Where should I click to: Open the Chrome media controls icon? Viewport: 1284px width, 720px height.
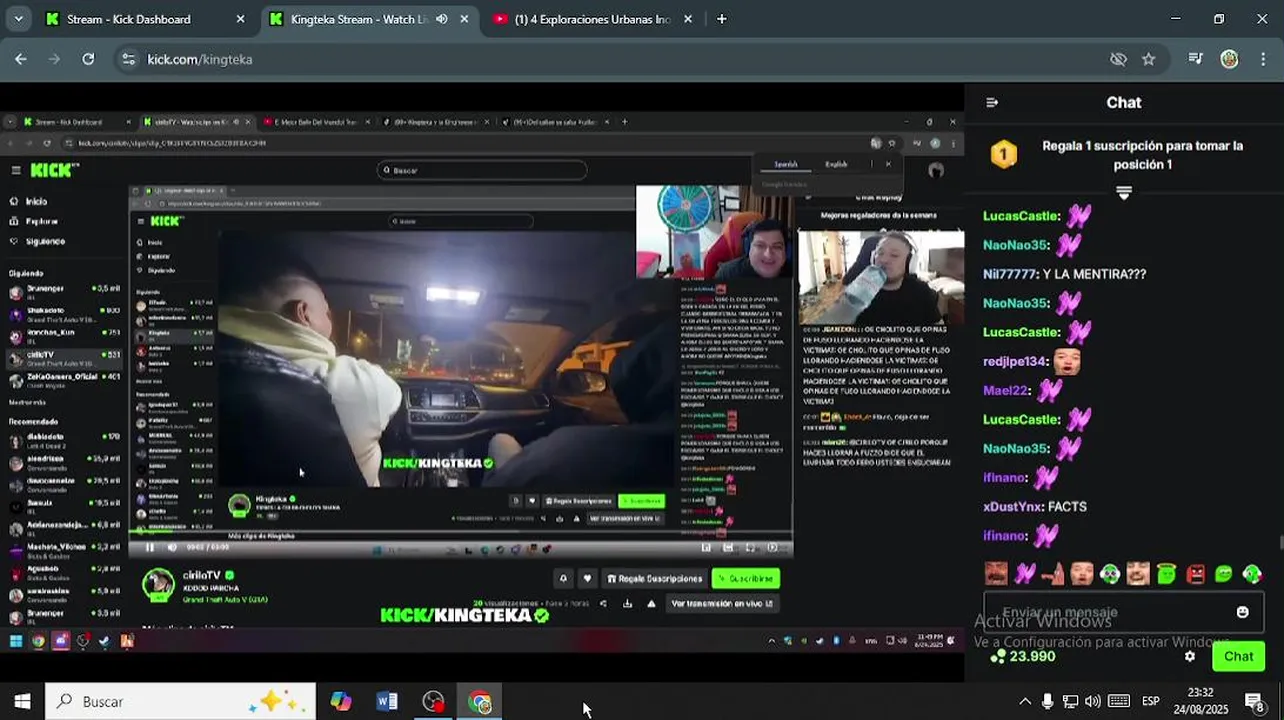coord(1195,59)
